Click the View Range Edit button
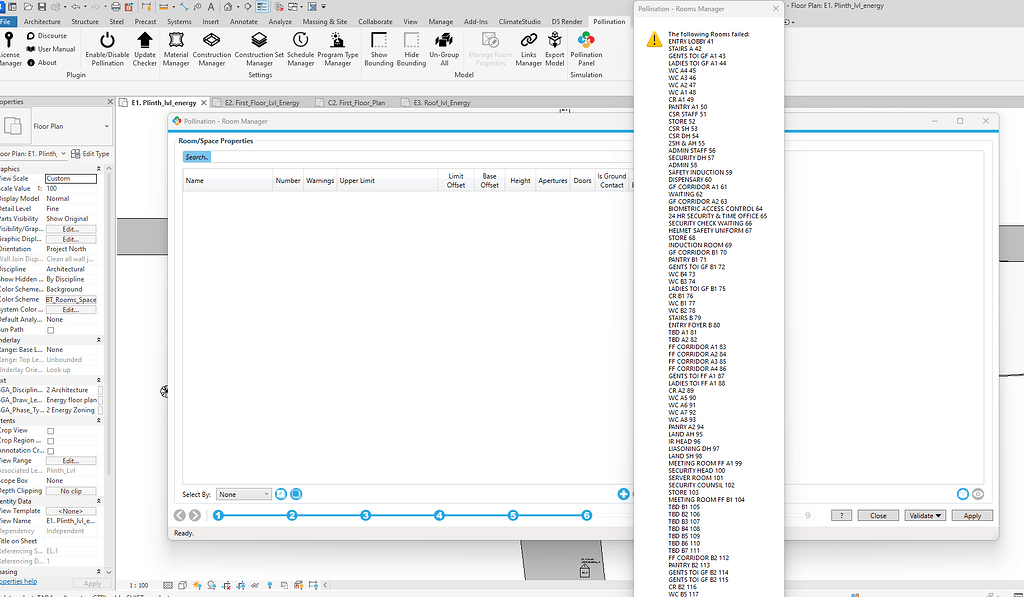 click(71, 460)
